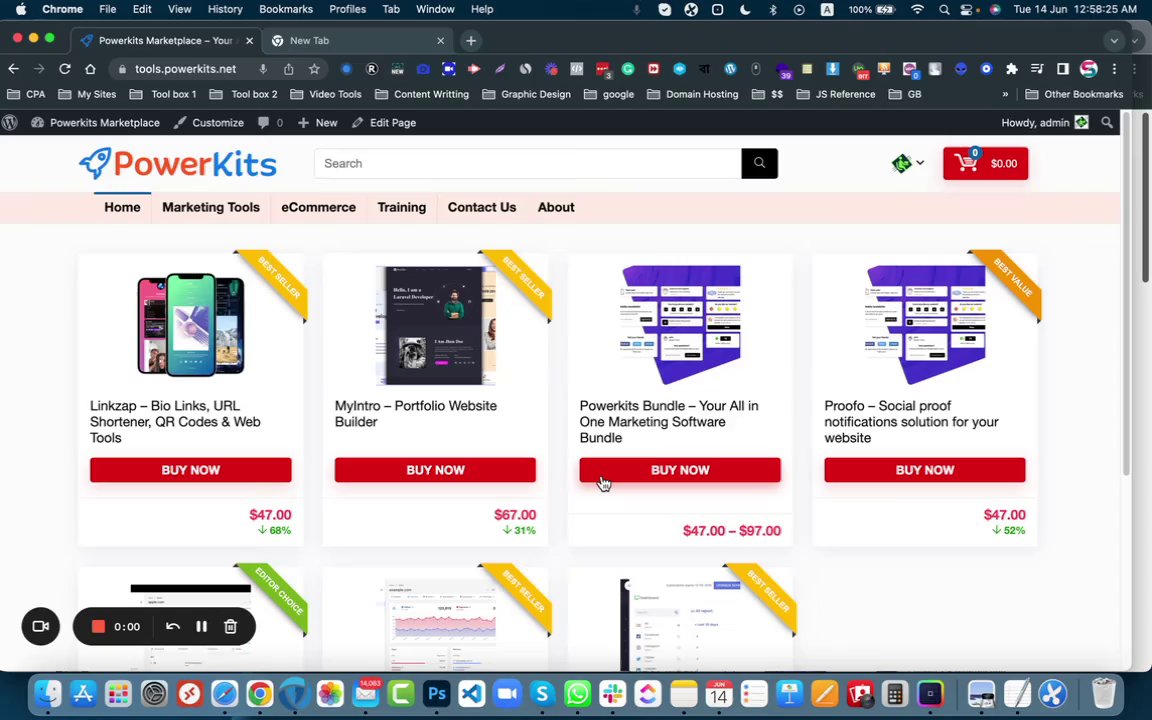Bookmark this page with the star icon
1152x720 pixels.
pos(314,68)
